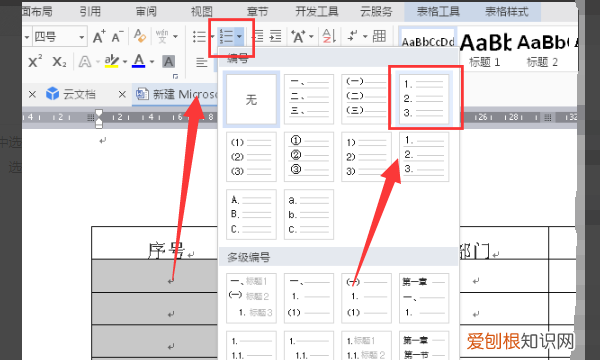Open the 开发工具 ribbon tab

coord(316,11)
